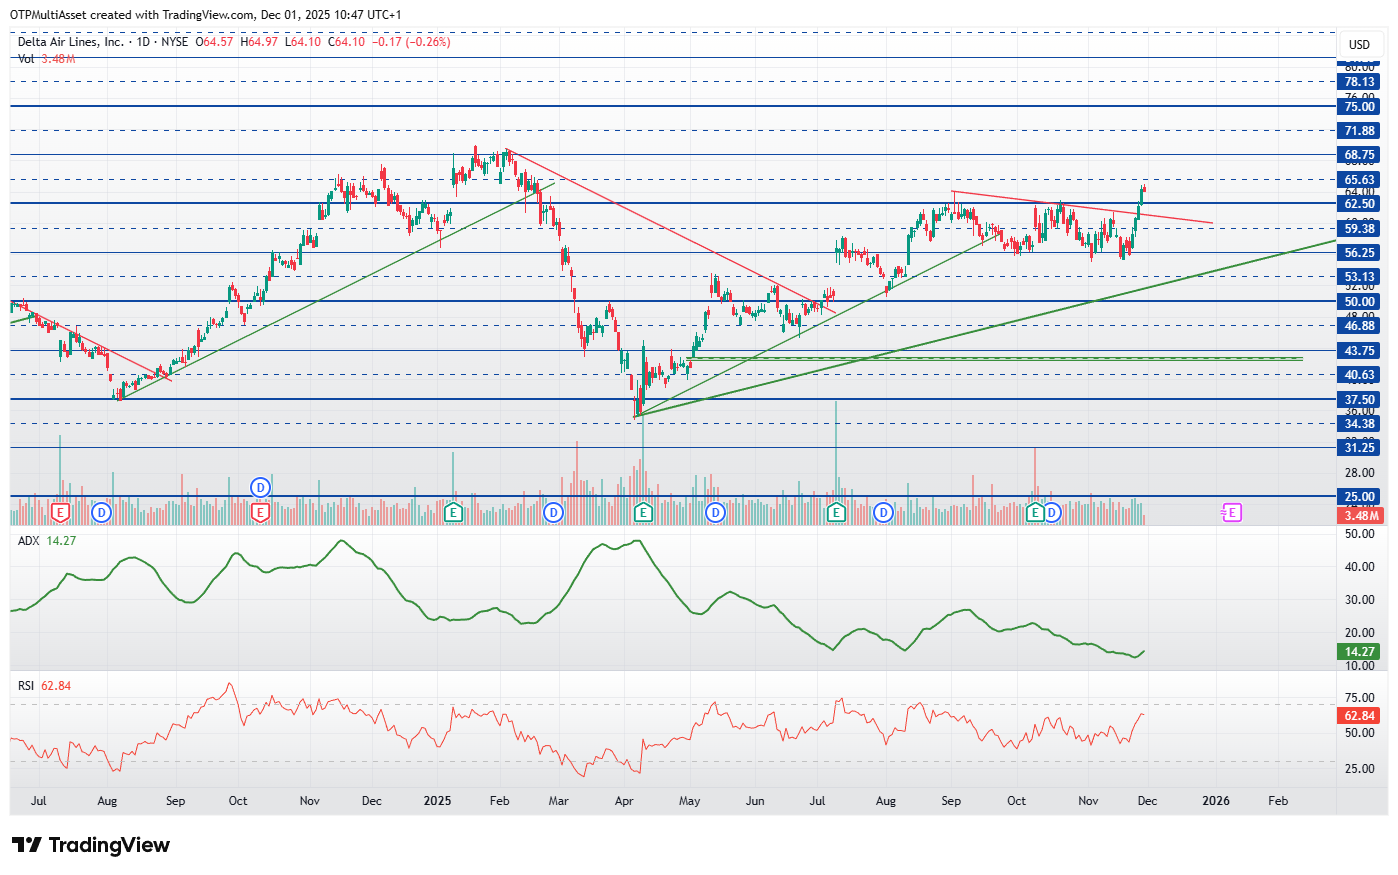Select the RSI indicator label
The height and width of the screenshot is (875, 1398).
26,686
